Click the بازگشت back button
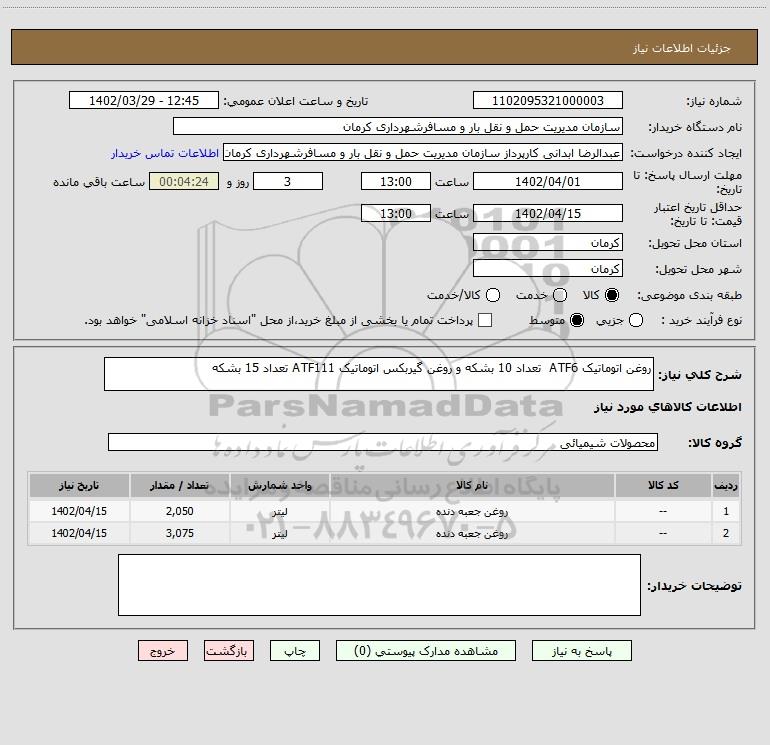The image size is (770, 745). [227, 651]
